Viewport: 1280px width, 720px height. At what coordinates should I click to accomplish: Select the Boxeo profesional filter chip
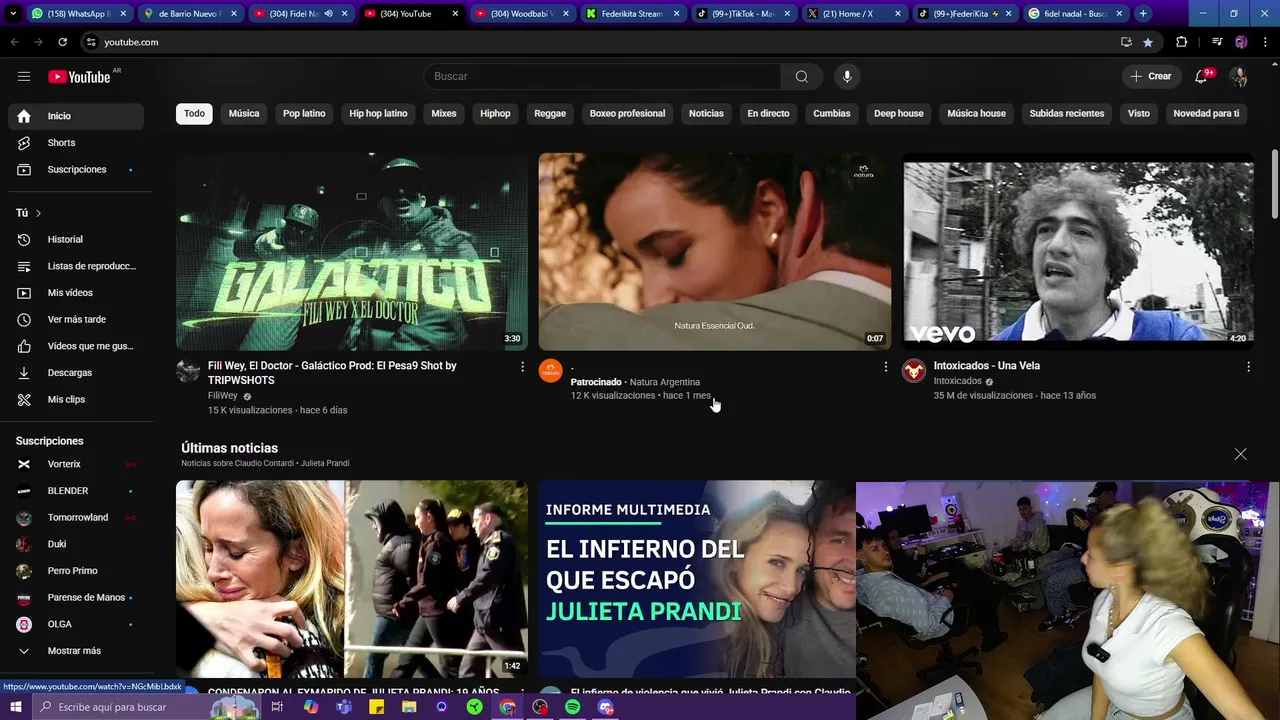point(627,114)
